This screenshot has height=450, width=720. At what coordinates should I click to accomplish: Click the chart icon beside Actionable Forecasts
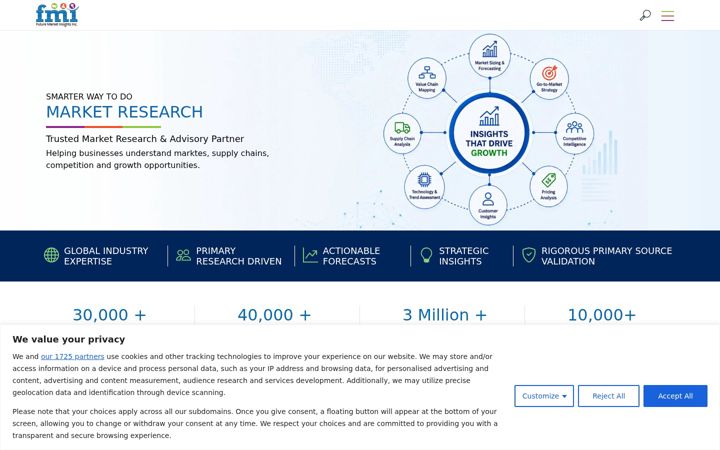click(x=310, y=255)
